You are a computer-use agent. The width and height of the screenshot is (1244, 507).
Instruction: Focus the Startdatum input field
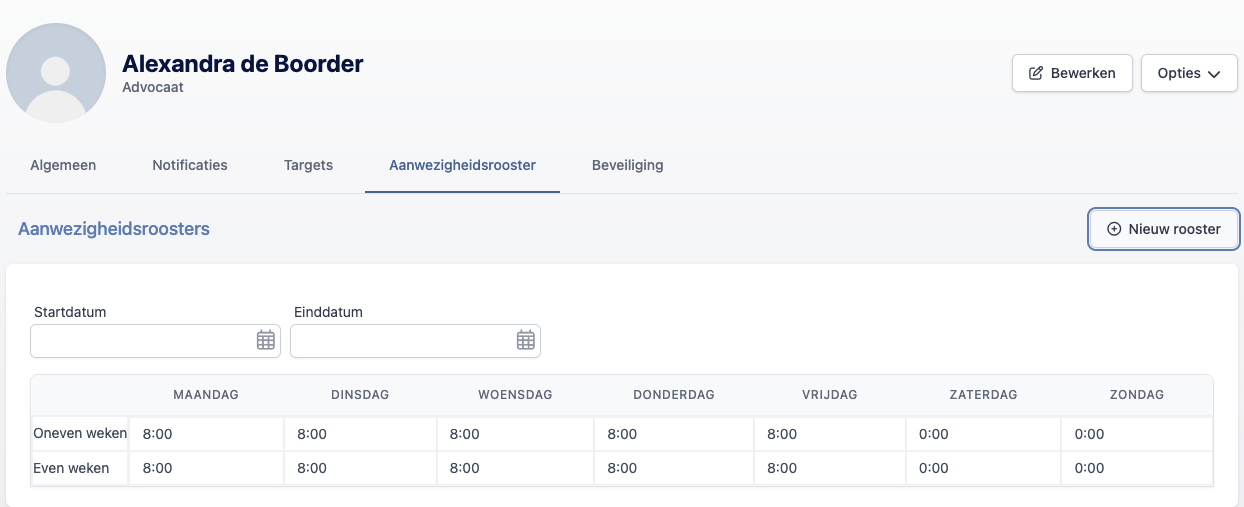point(155,341)
